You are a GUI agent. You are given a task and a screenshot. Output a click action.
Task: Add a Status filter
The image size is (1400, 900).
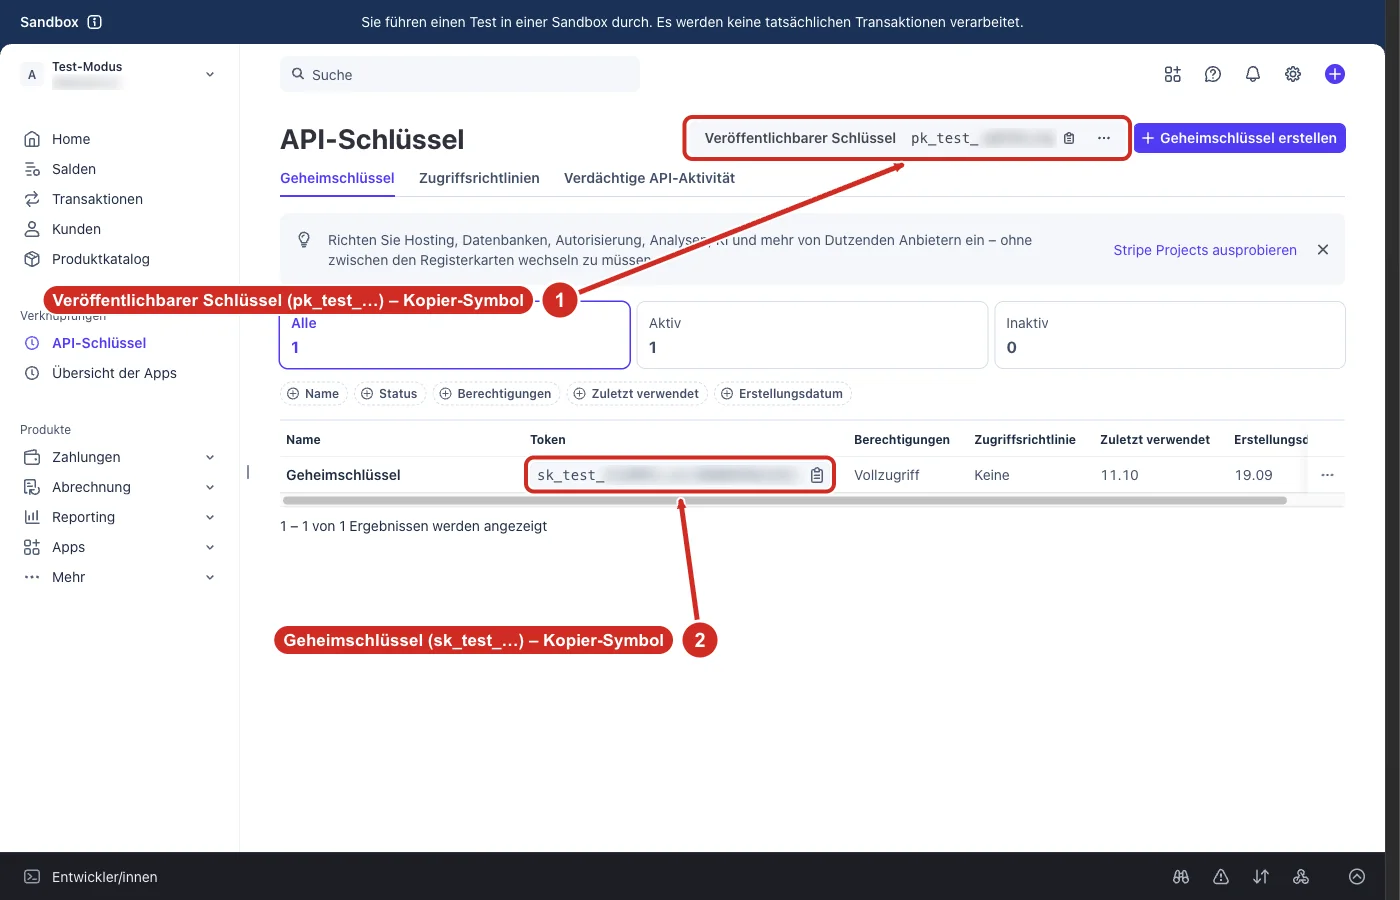[389, 394]
